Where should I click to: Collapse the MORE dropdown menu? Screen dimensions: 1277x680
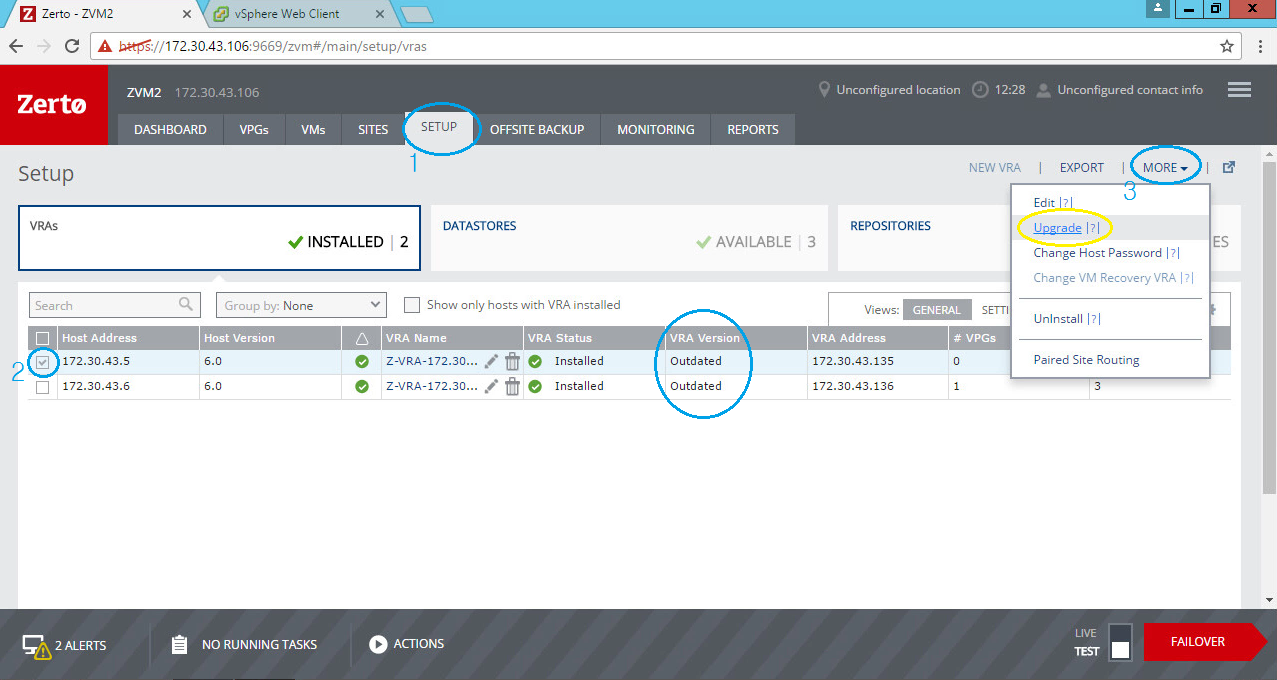pyautogui.click(x=1165, y=168)
